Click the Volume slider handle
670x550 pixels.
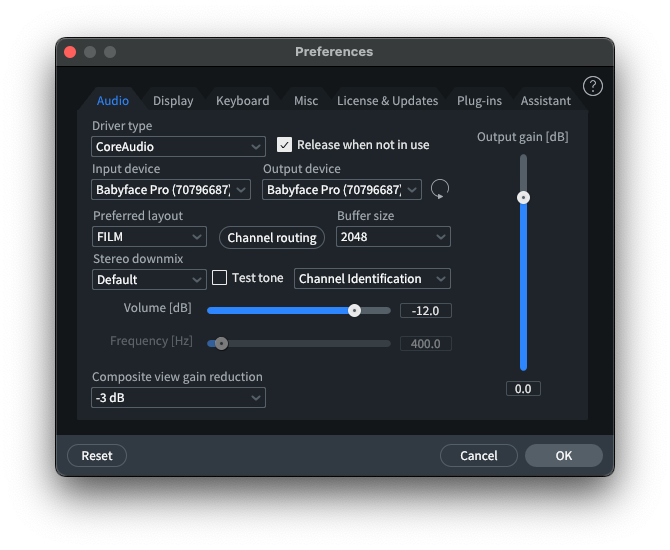coord(354,311)
